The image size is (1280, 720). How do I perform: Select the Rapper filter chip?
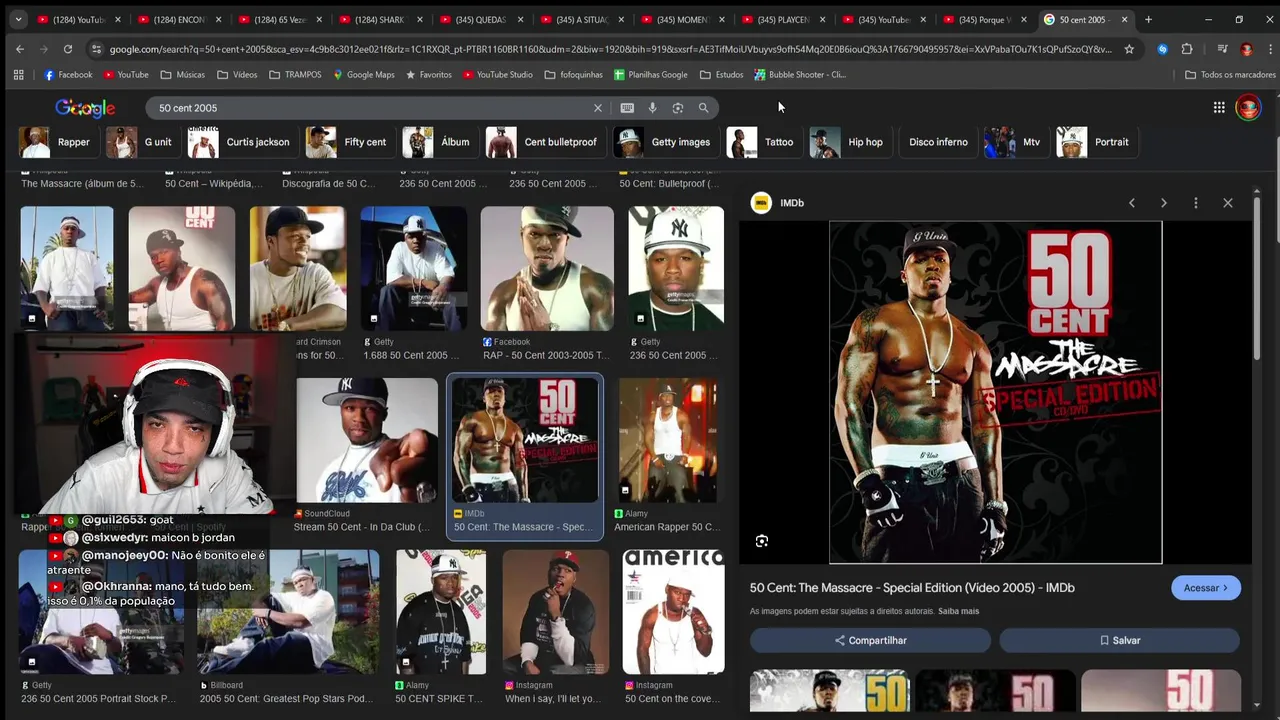point(57,142)
